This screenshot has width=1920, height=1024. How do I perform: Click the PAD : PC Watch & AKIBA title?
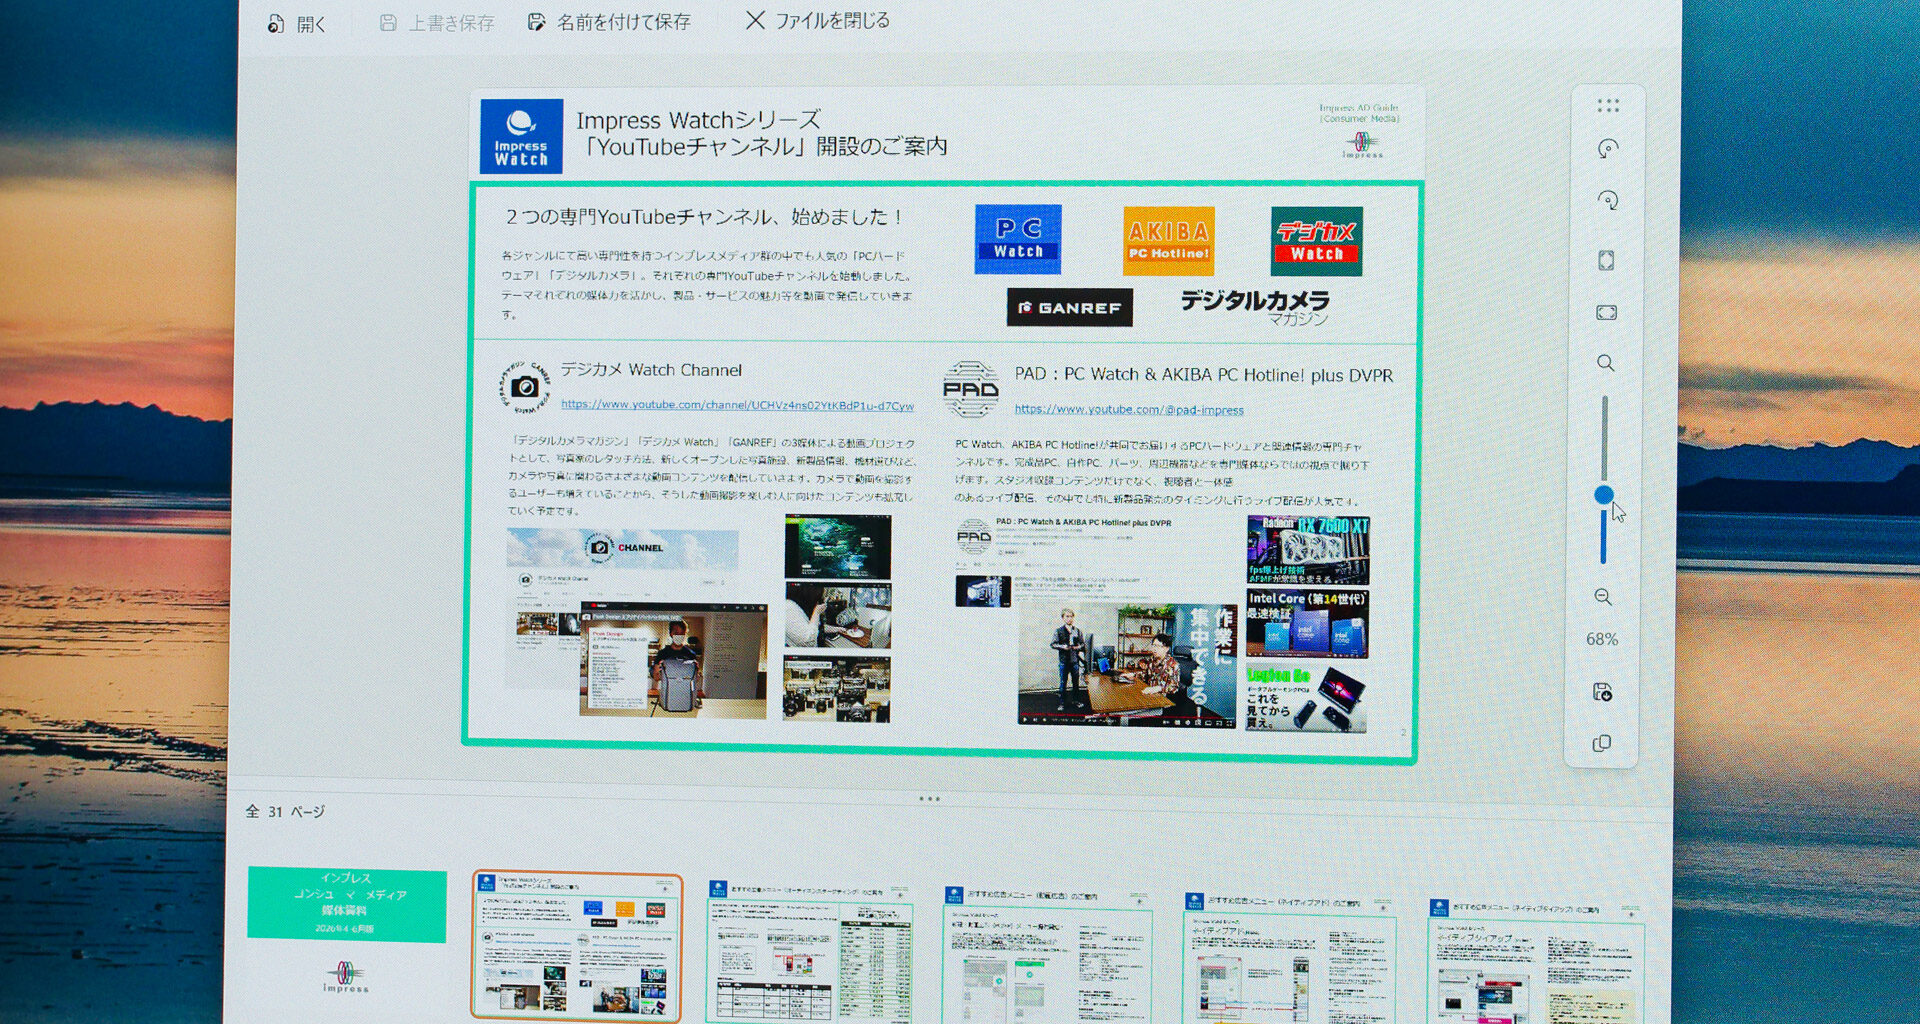(1203, 375)
